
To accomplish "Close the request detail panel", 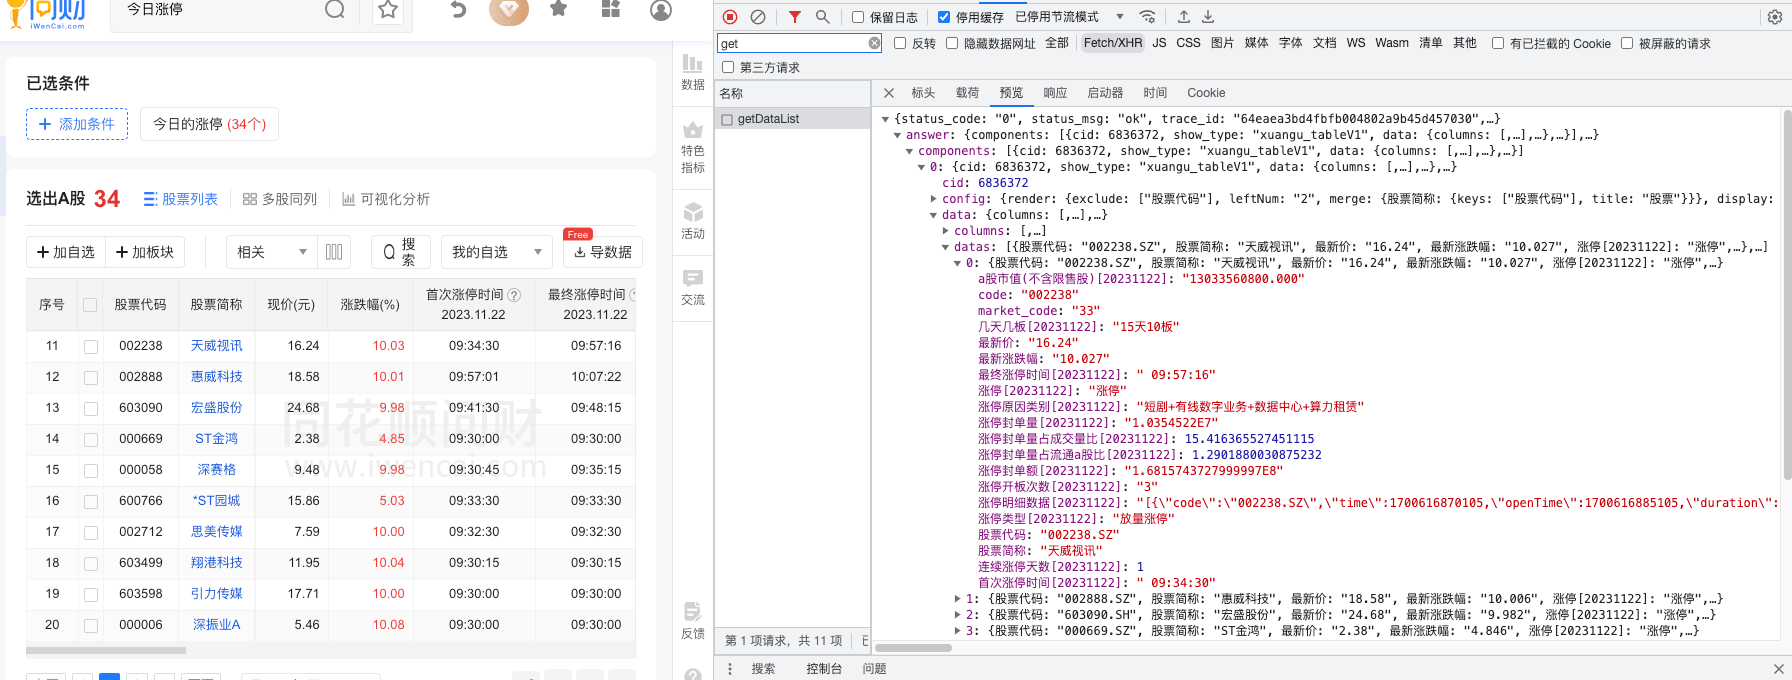I will (889, 93).
